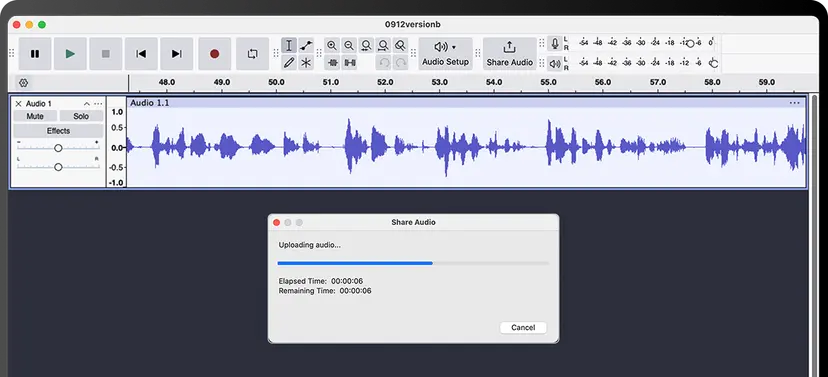Click the upload progress bar
Image resolution: width=828 pixels, height=377 pixels.
413,262
